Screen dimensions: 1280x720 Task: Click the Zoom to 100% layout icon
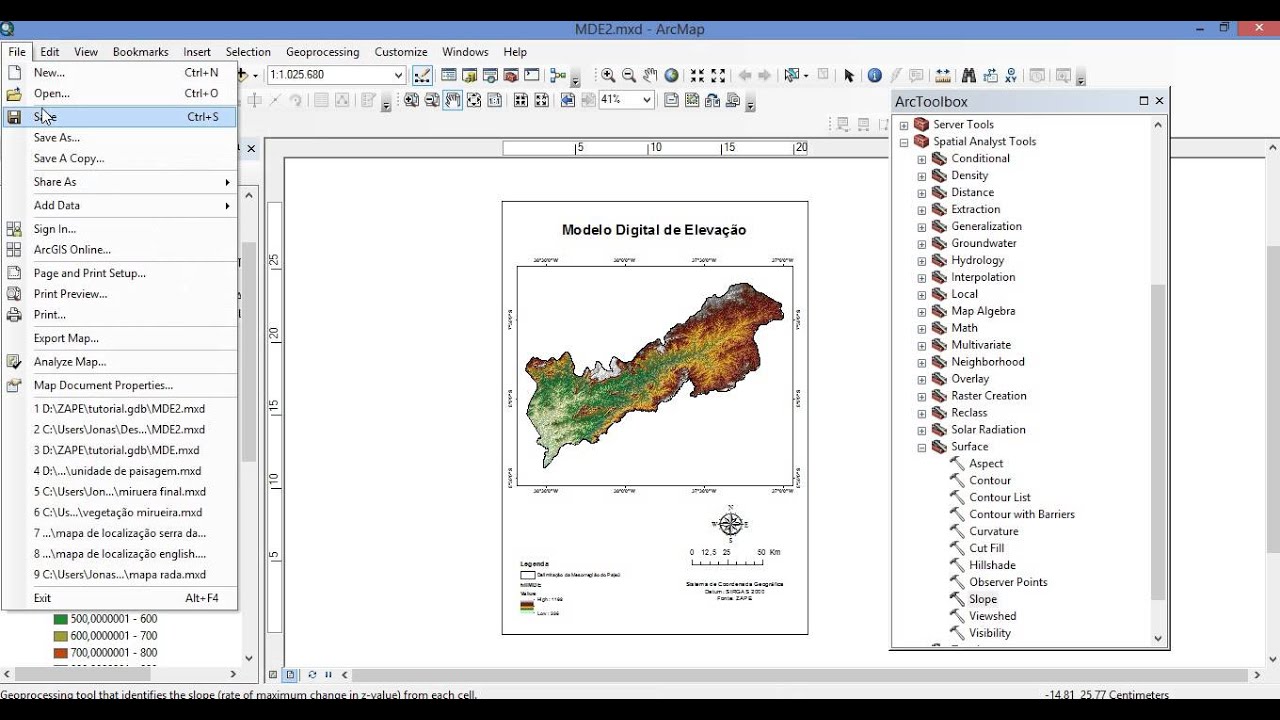click(x=494, y=100)
